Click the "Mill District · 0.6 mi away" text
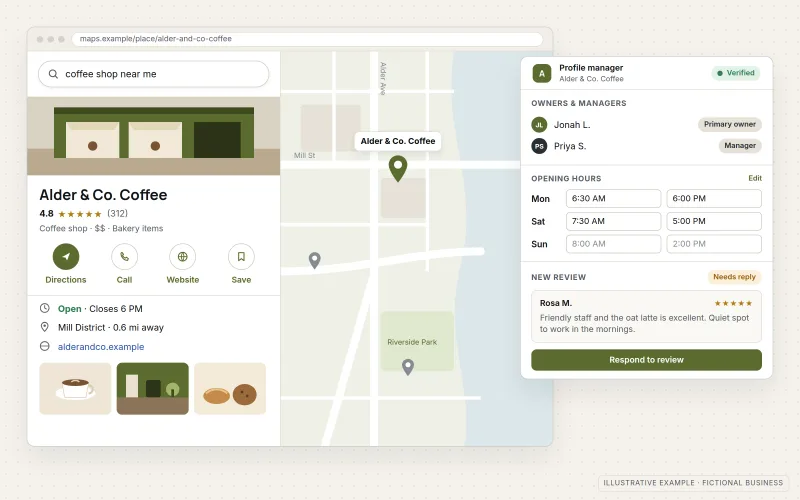This screenshot has width=800, height=500. click(x=111, y=328)
